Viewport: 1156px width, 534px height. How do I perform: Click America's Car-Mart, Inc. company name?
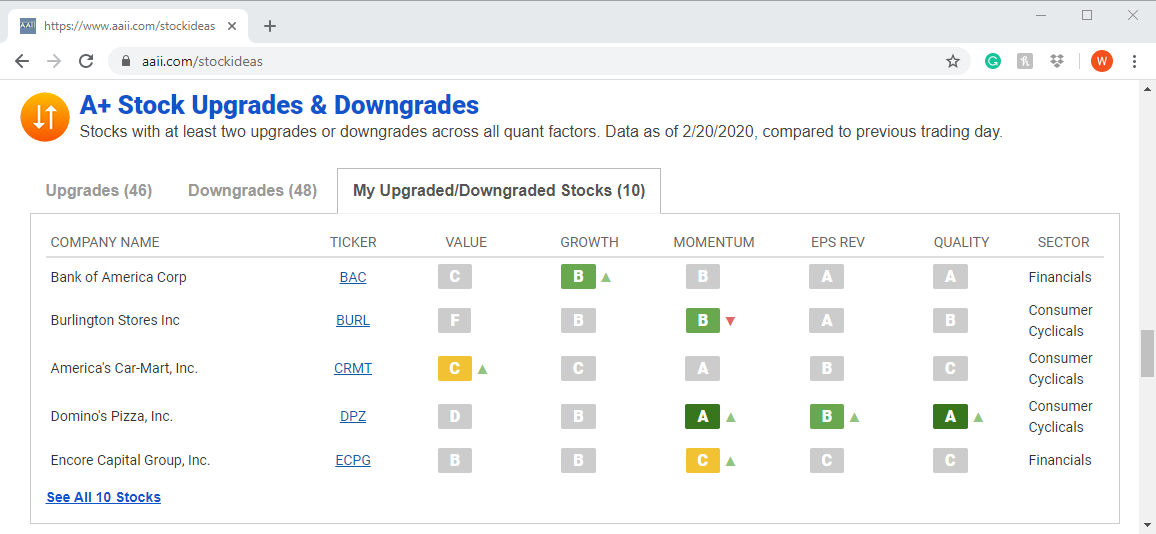[x=124, y=368]
